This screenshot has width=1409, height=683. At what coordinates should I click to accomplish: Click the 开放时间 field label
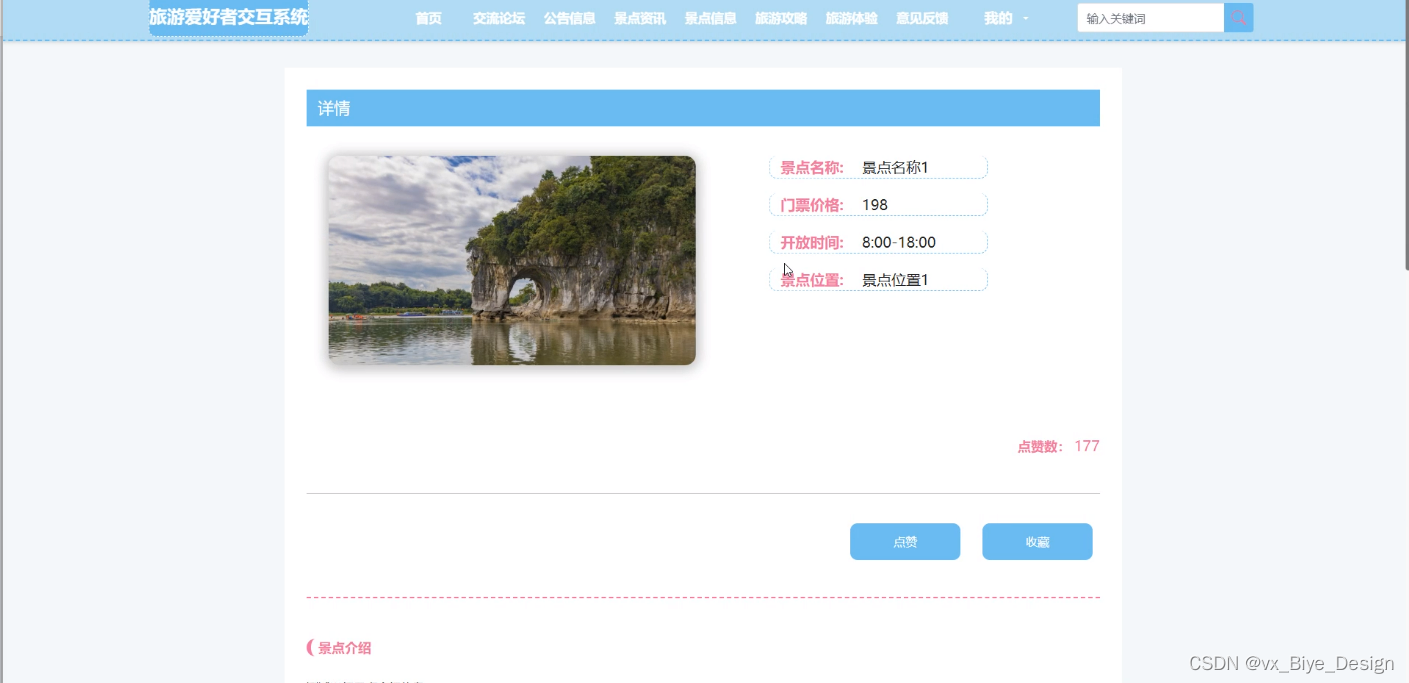click(812, 242)
